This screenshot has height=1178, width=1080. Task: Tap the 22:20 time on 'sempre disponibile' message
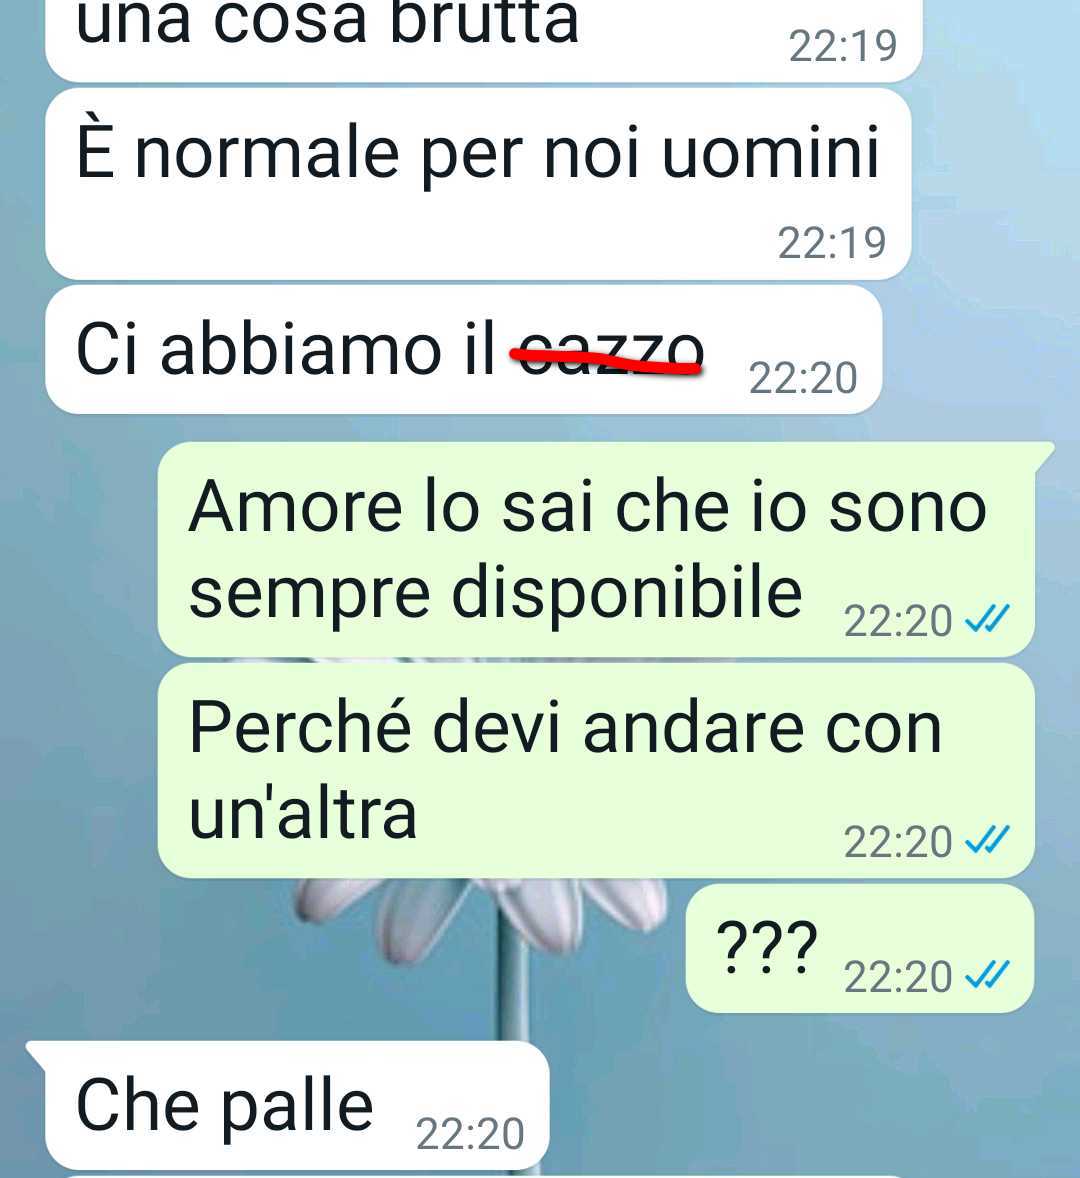(x=897, y=621)
